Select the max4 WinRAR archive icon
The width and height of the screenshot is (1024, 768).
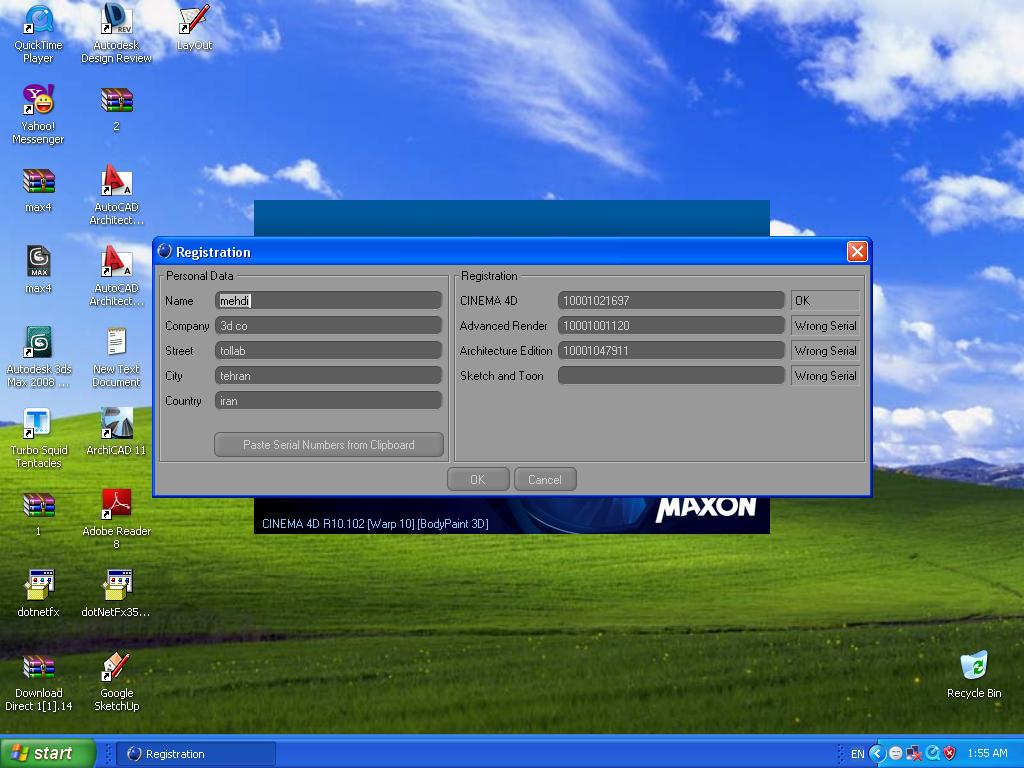click(39, 190)
